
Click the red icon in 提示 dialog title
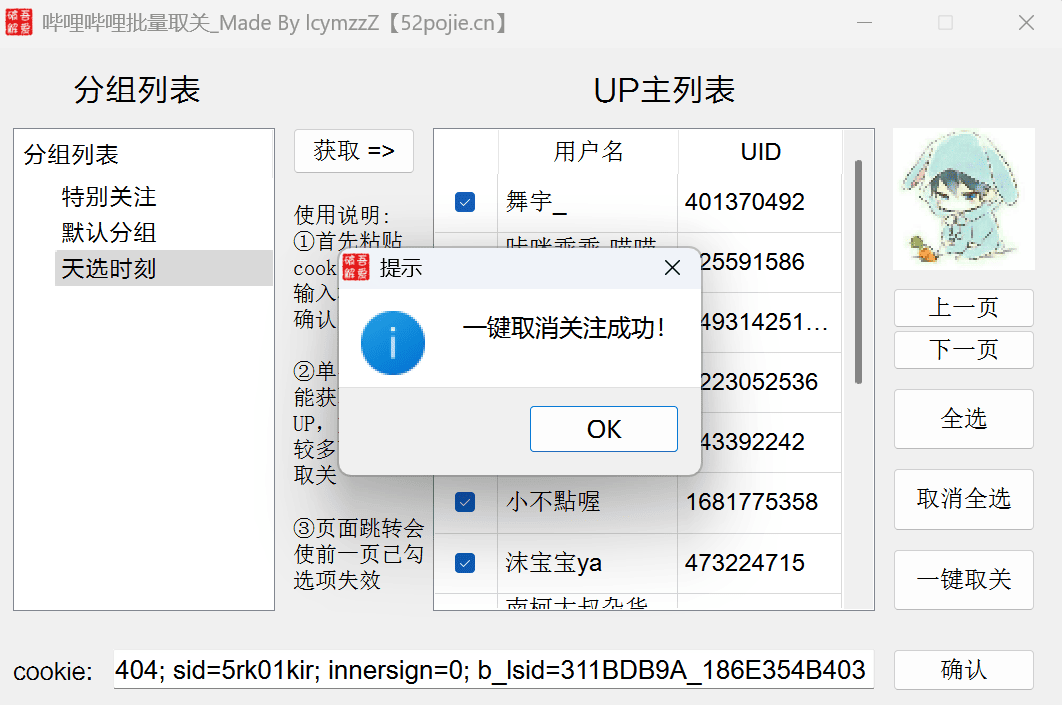pos(356,268)
